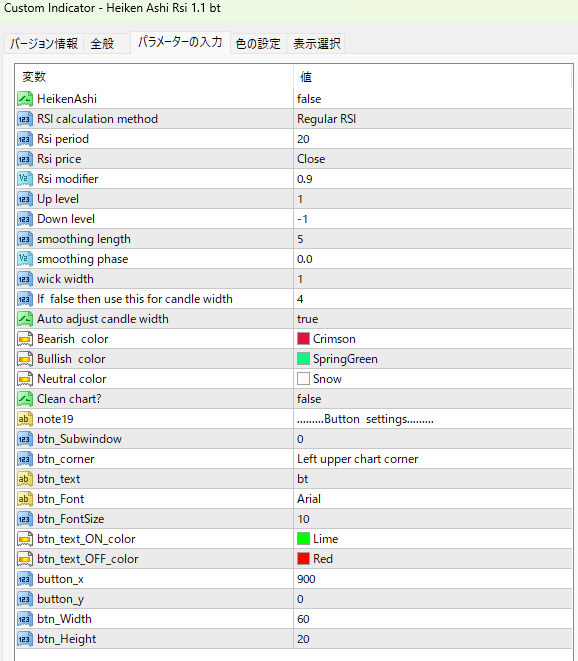Click the string icon next to btn_Font
Viewport: 578px width, 661px height.
pos(25,499)
